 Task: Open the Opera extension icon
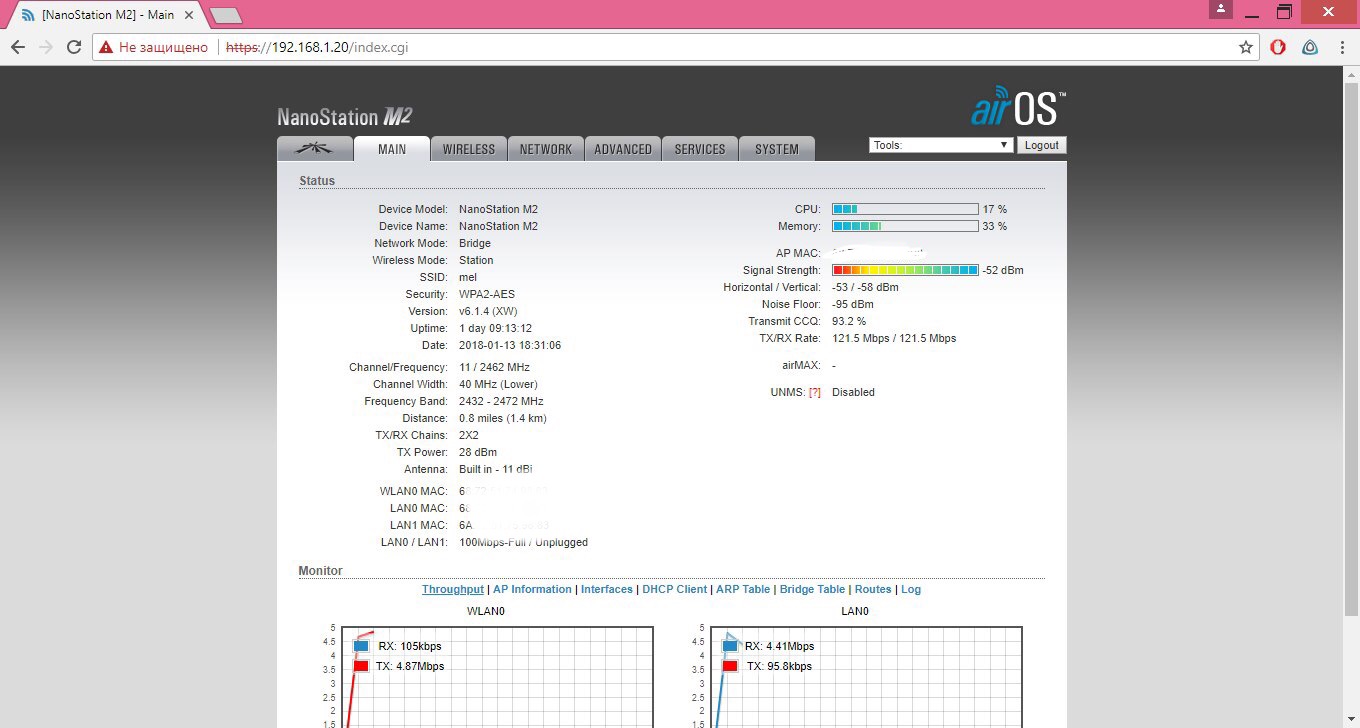pos(1278,47)
